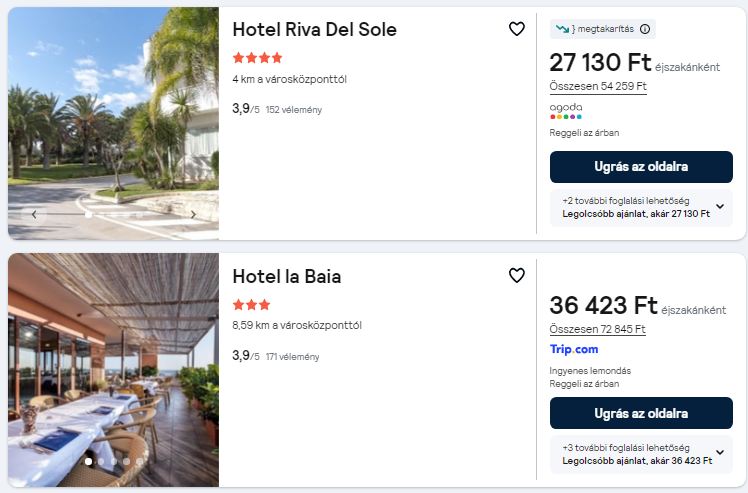Open Hotel la Baia title link
This screenshot has width=748, height=493.
[x=287, y=277]
